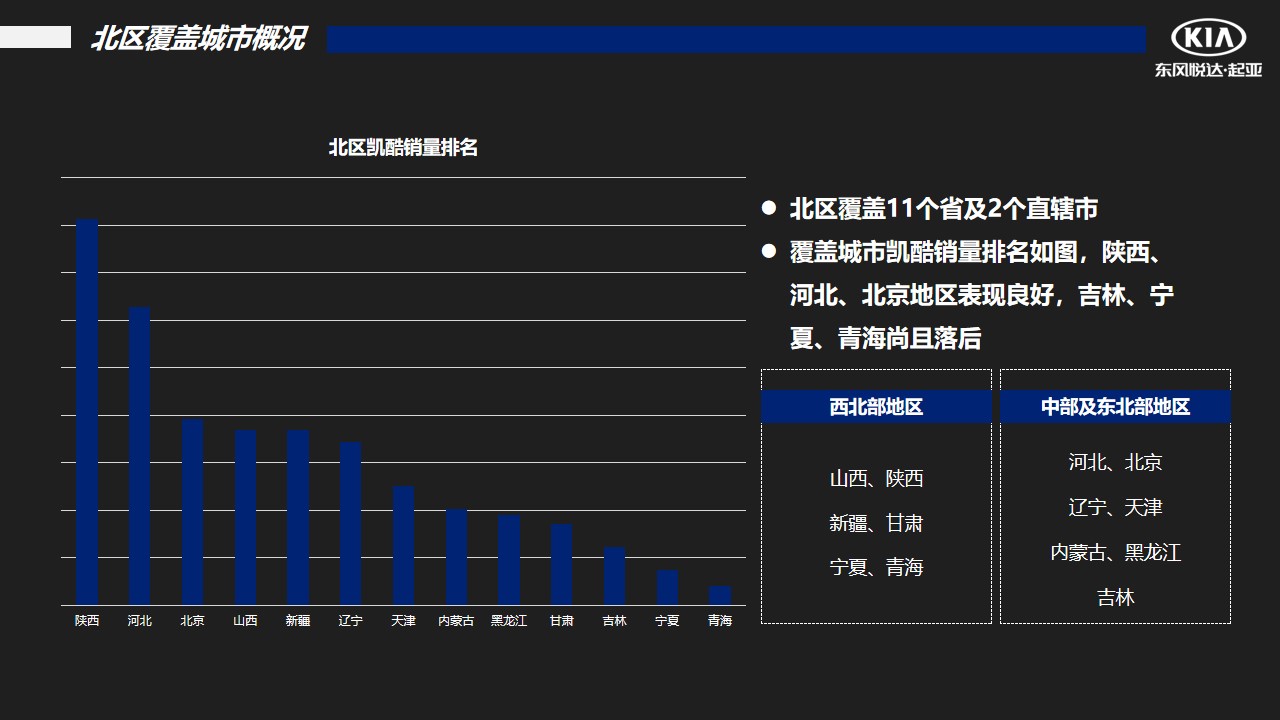This screenshot has width=1280, height=720.
Task: Click the line 夏、青海尚且落后
Action: click(x=886, y=338)
